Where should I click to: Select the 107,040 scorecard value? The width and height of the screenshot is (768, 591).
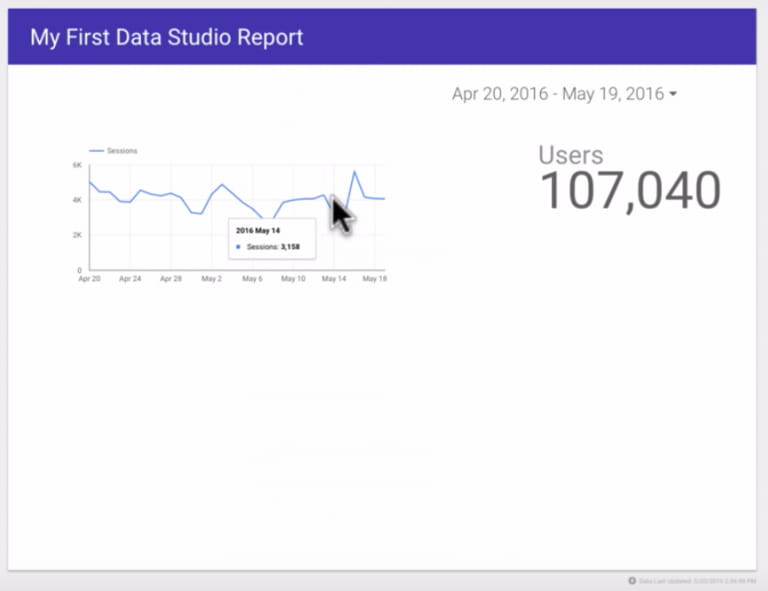pos(630,191)
